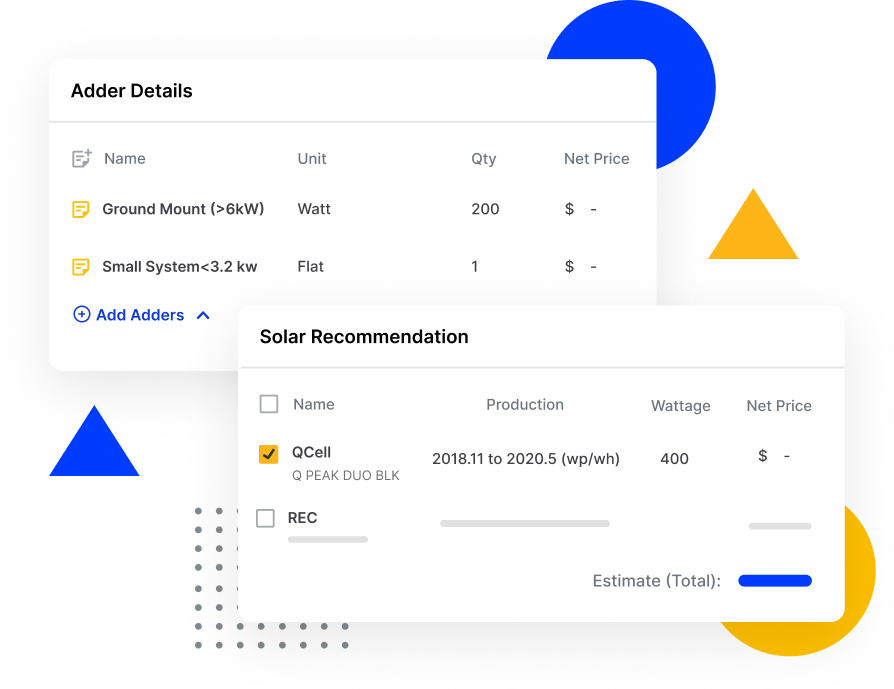Click the REC product name
894x689 pixels.
302,518
